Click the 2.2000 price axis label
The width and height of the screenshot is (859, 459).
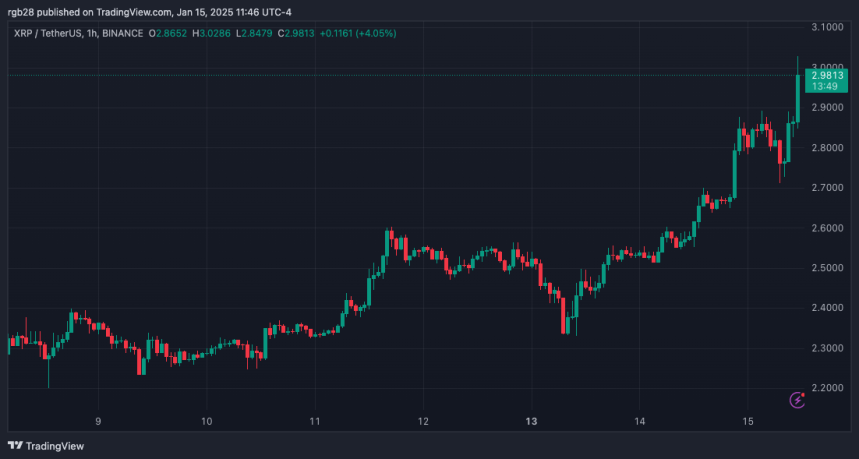827,388
